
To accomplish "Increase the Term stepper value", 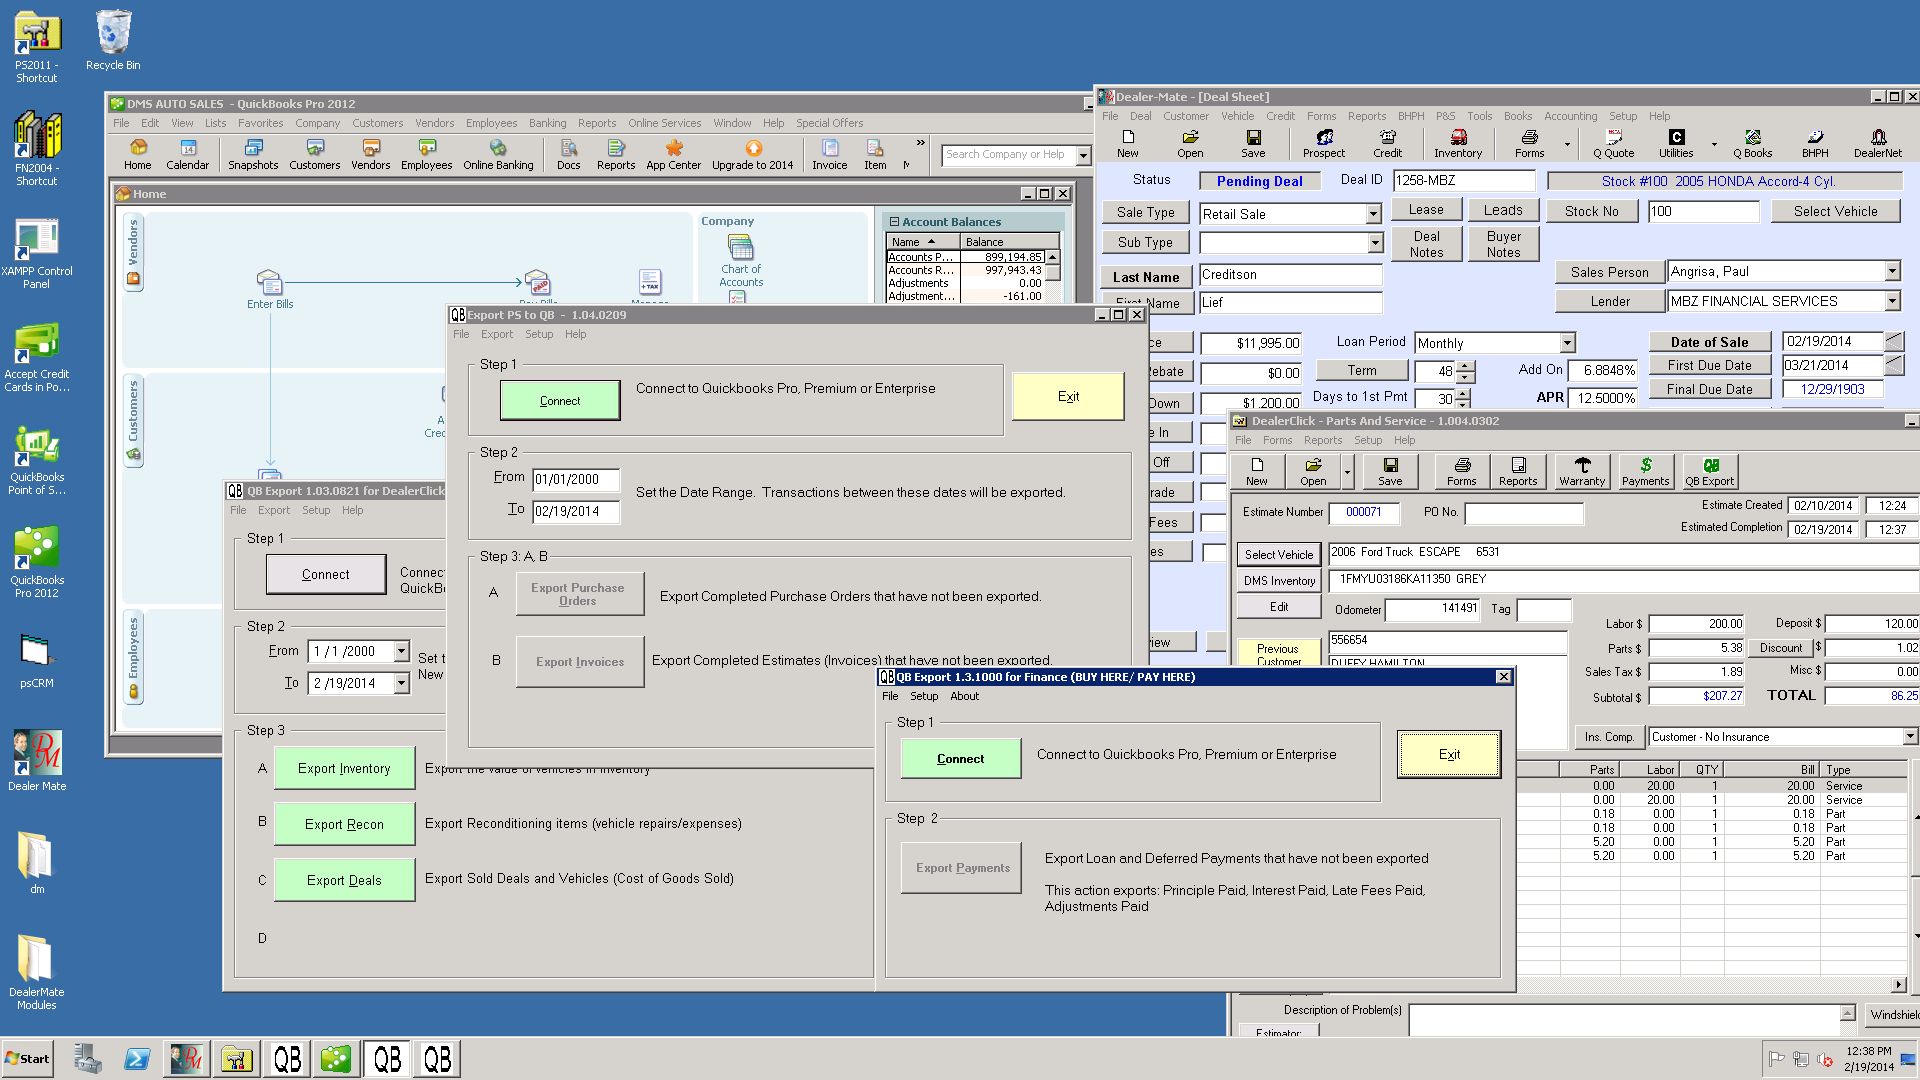I will 1465,366.
